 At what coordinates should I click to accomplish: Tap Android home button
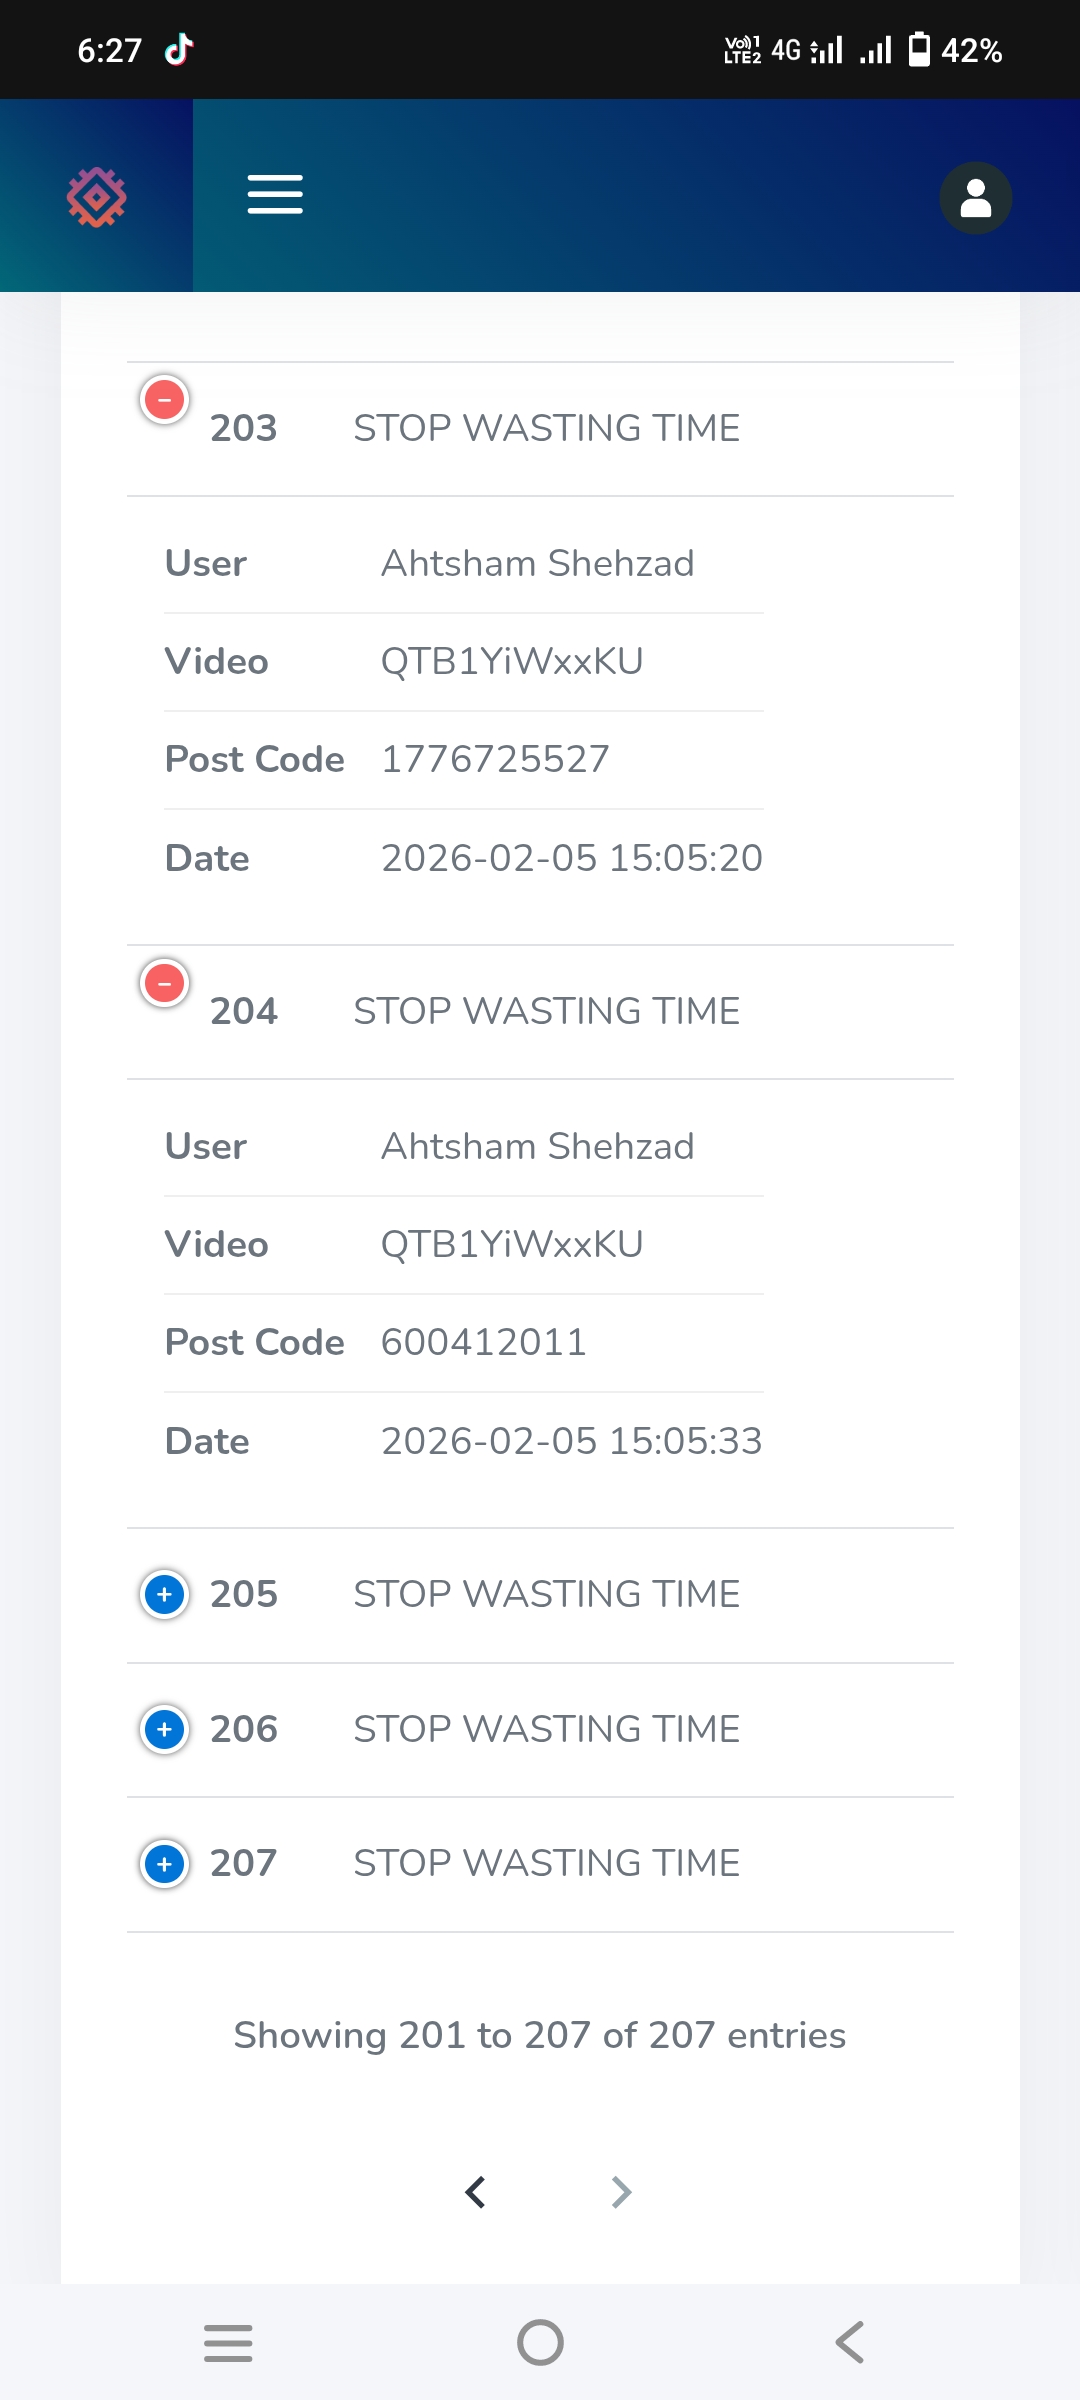(540, 2343)
